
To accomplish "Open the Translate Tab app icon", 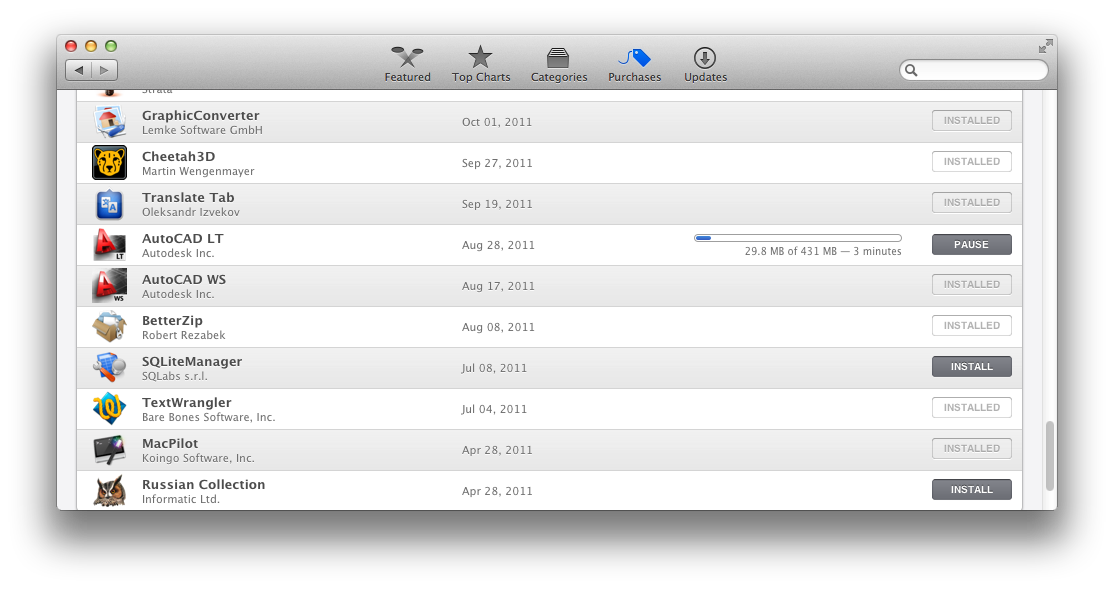I will click(x=109, y=204).
